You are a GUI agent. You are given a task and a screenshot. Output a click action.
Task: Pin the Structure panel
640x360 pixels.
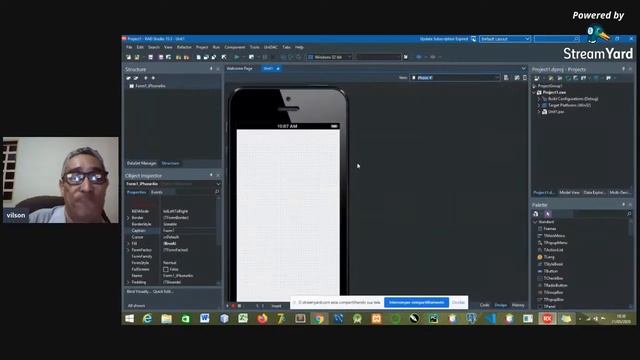pyautogui.click(x=211, y=69)
